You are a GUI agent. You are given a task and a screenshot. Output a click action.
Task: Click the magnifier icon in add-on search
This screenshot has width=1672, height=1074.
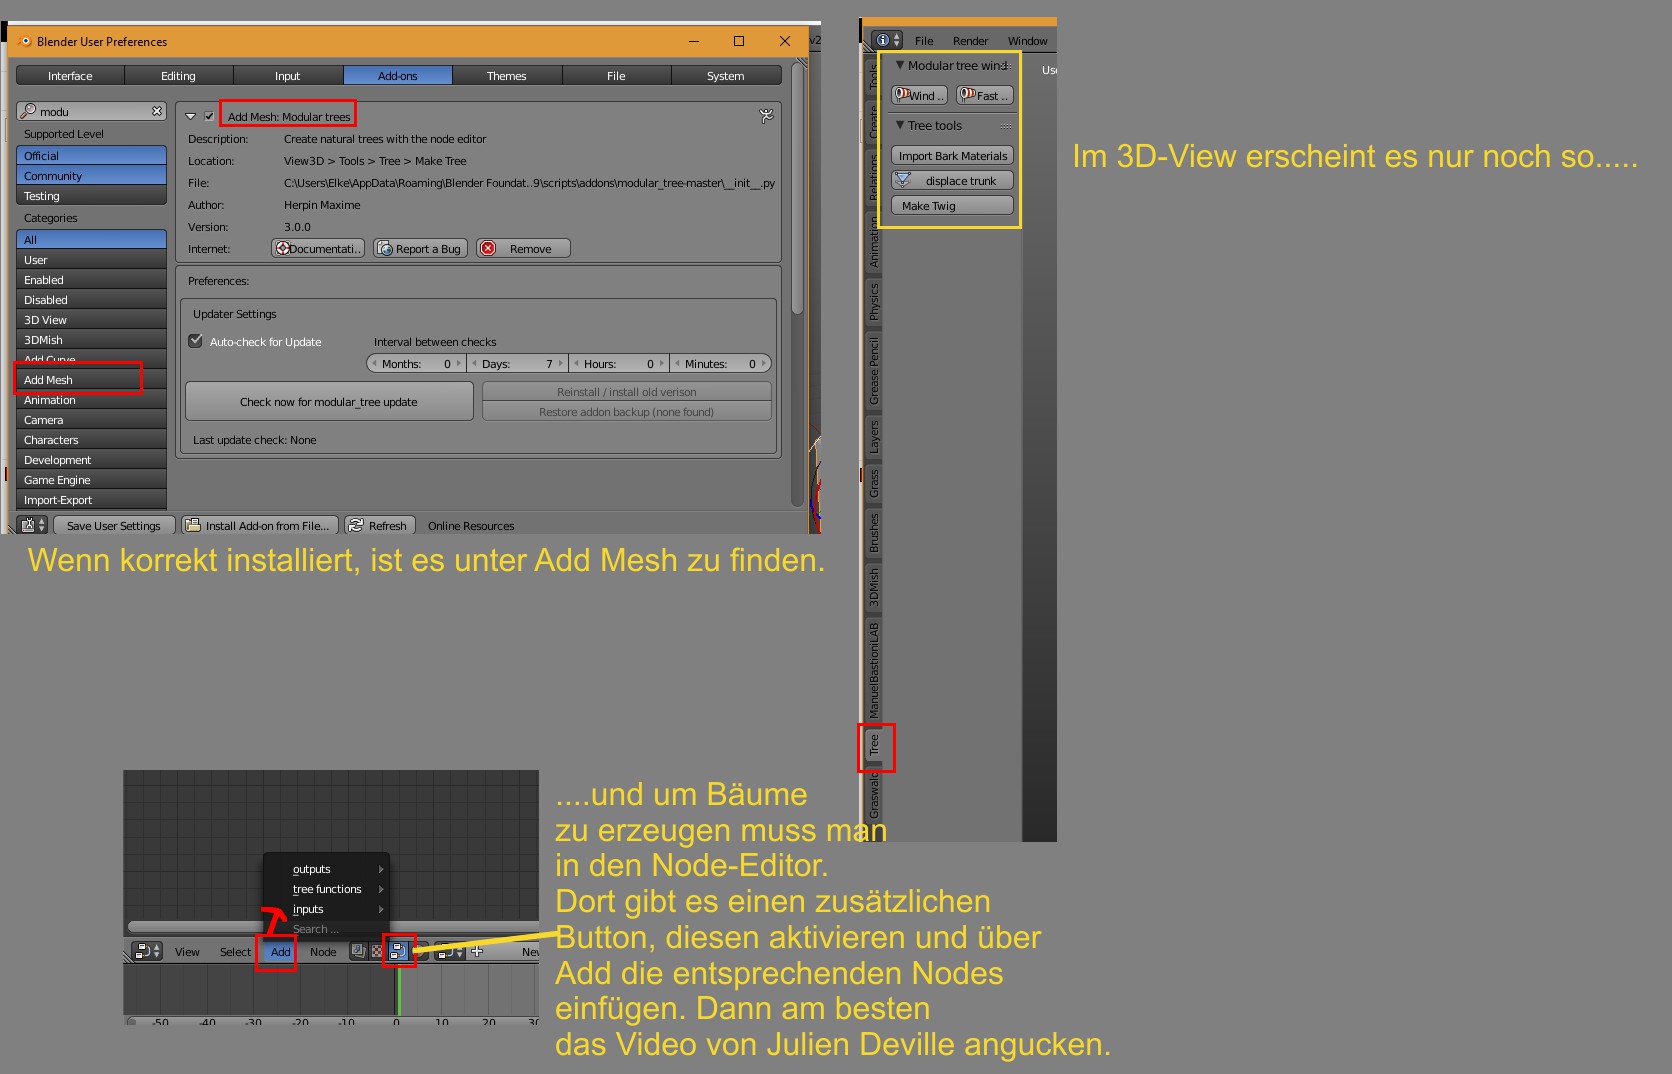click(x=29, y=111)
